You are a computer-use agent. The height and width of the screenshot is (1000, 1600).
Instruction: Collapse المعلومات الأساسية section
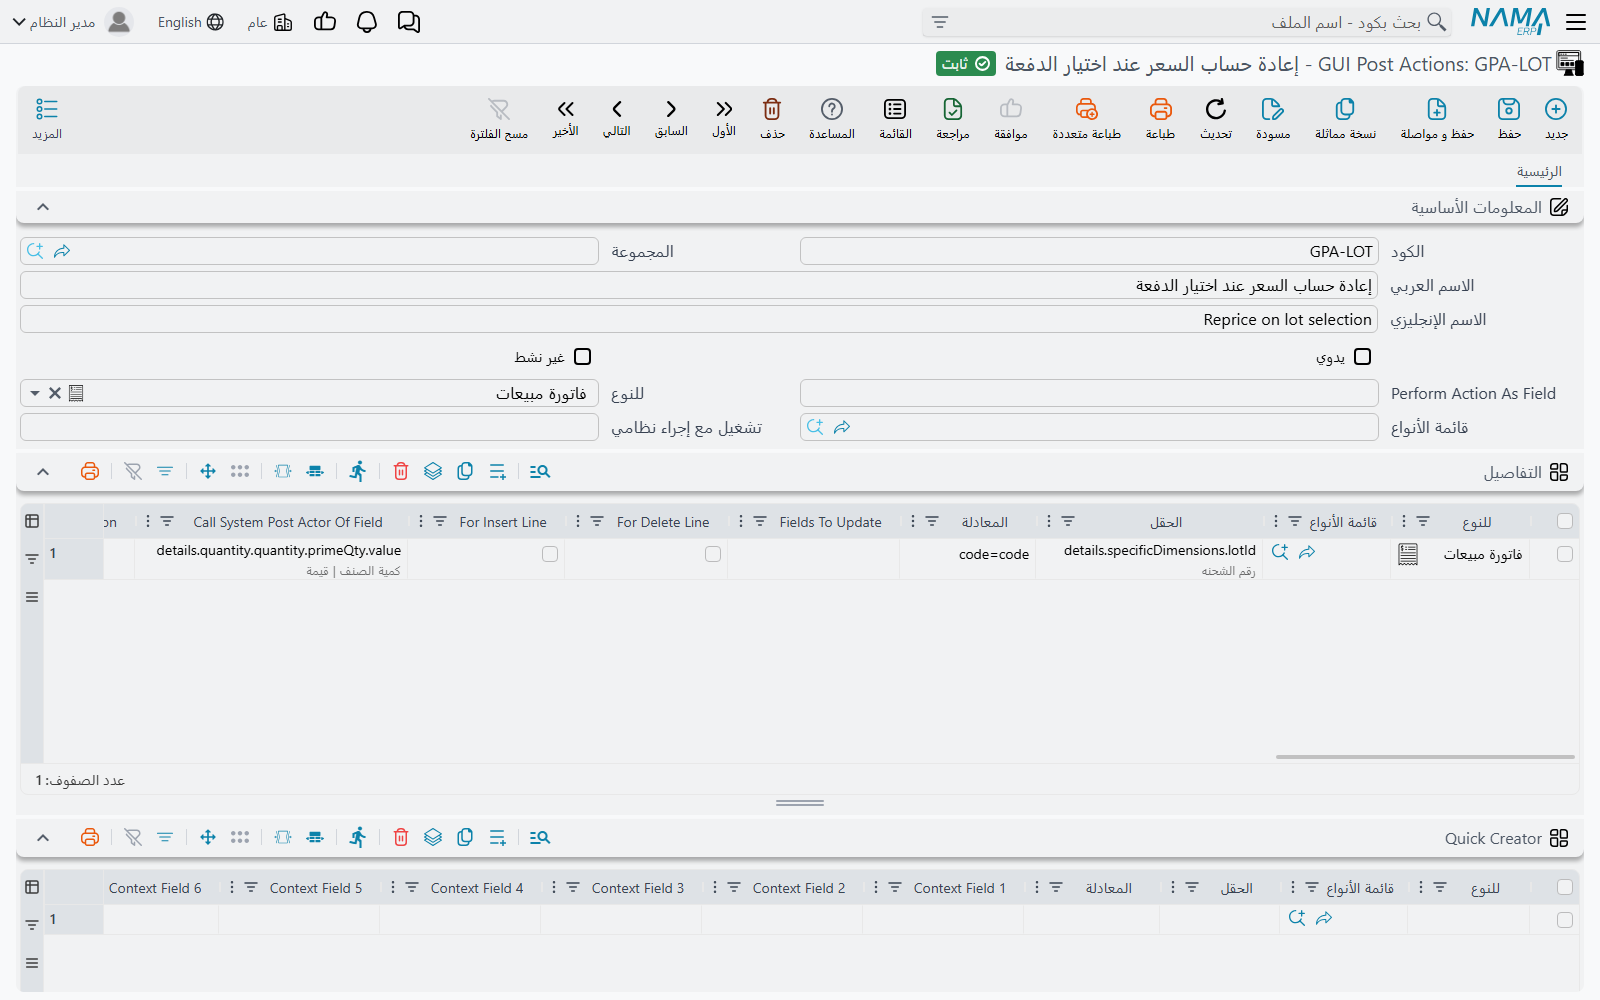[x=43, y=207]
